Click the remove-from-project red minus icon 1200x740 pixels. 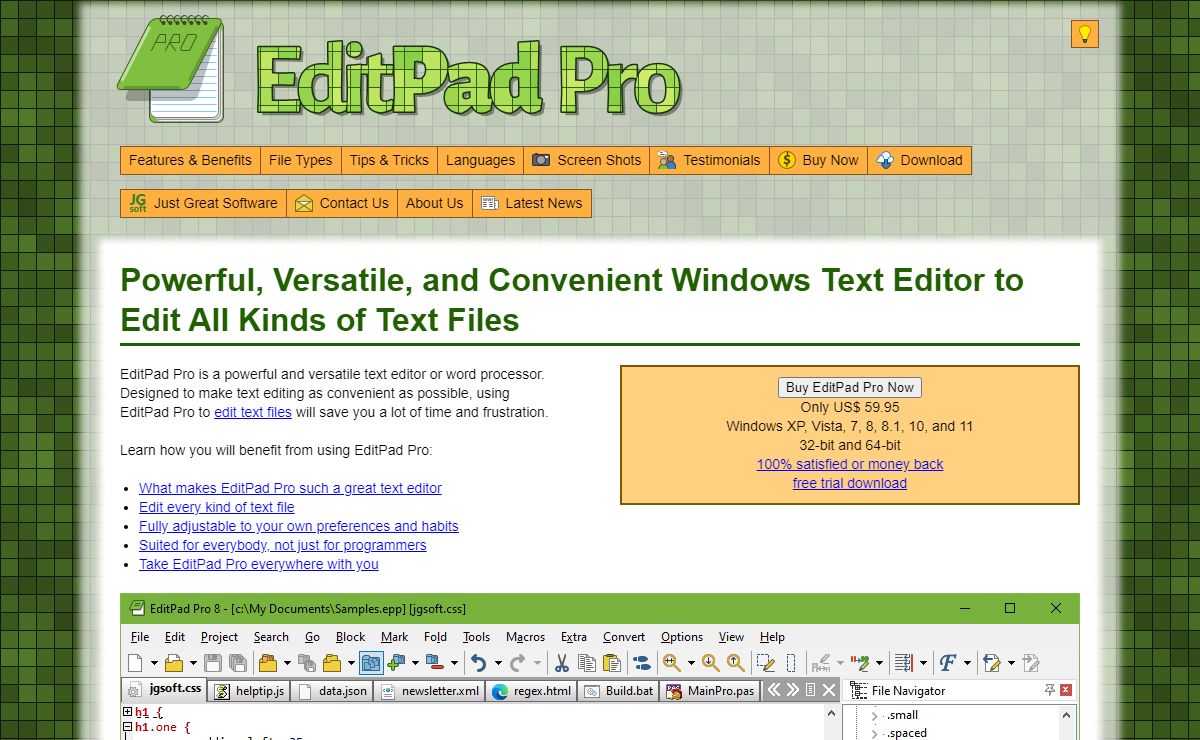coord(434,662)
